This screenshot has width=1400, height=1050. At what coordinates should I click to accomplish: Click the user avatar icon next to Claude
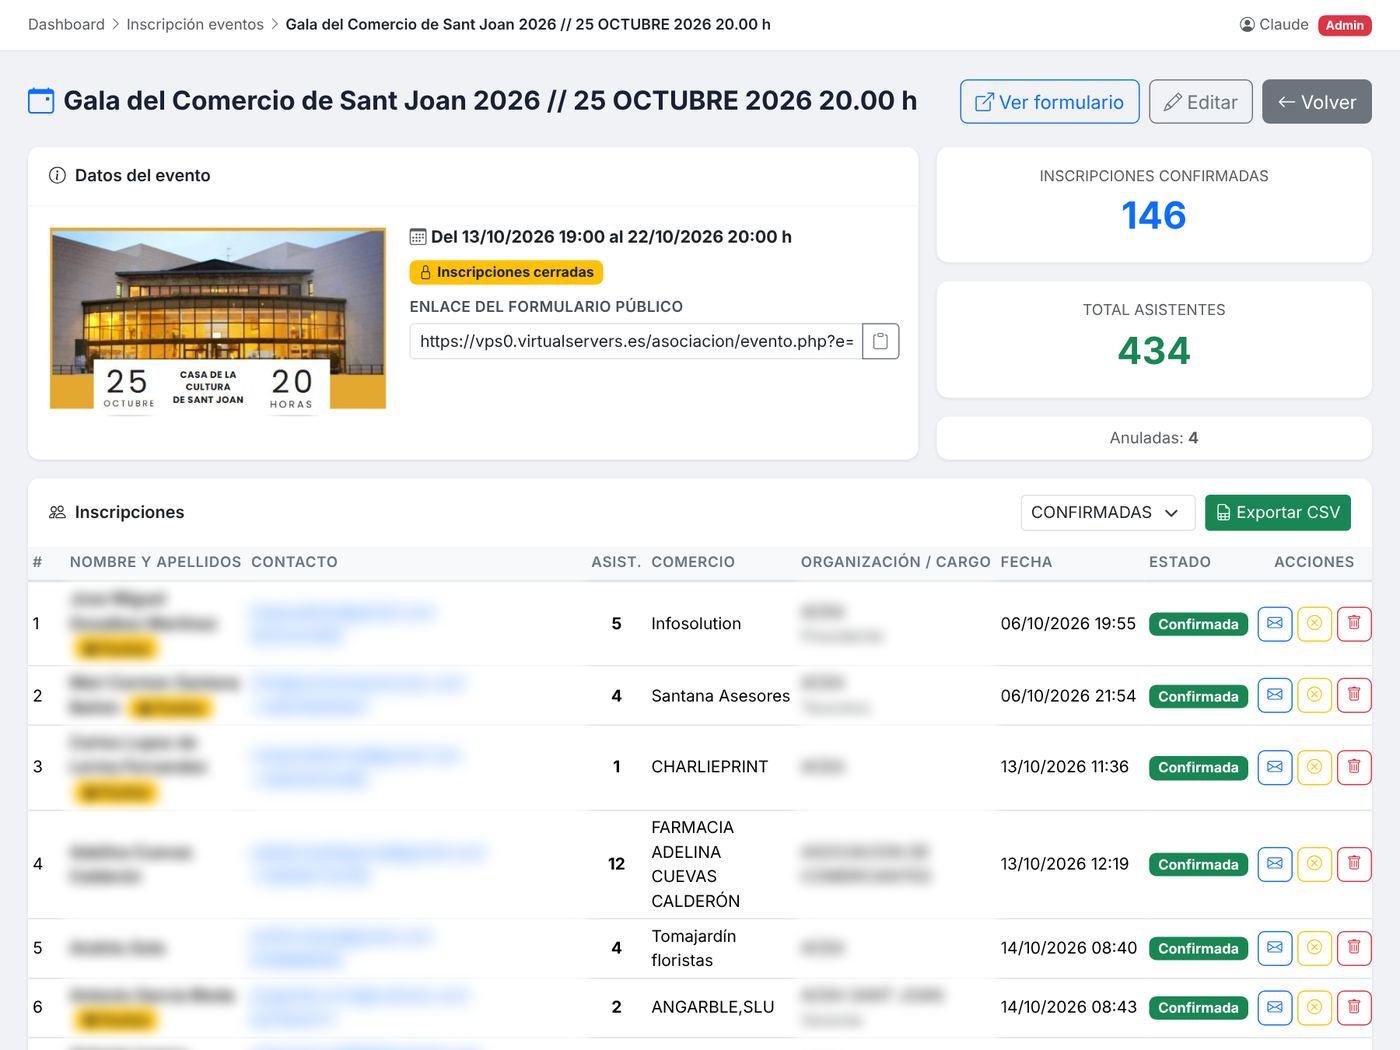pos(1247,24)
